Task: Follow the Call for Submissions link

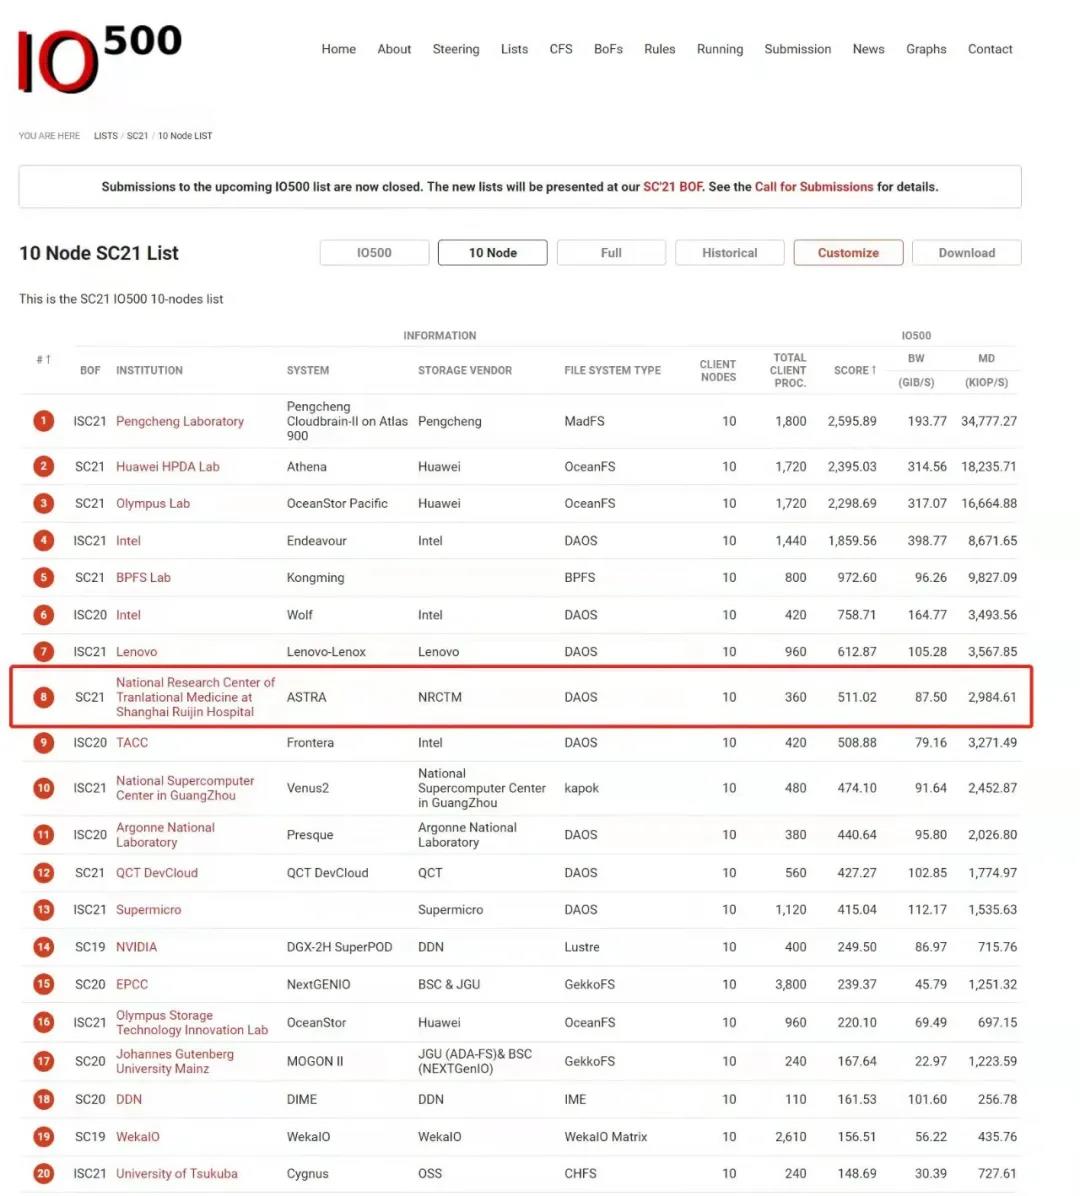Action: [x=813, y=187]
